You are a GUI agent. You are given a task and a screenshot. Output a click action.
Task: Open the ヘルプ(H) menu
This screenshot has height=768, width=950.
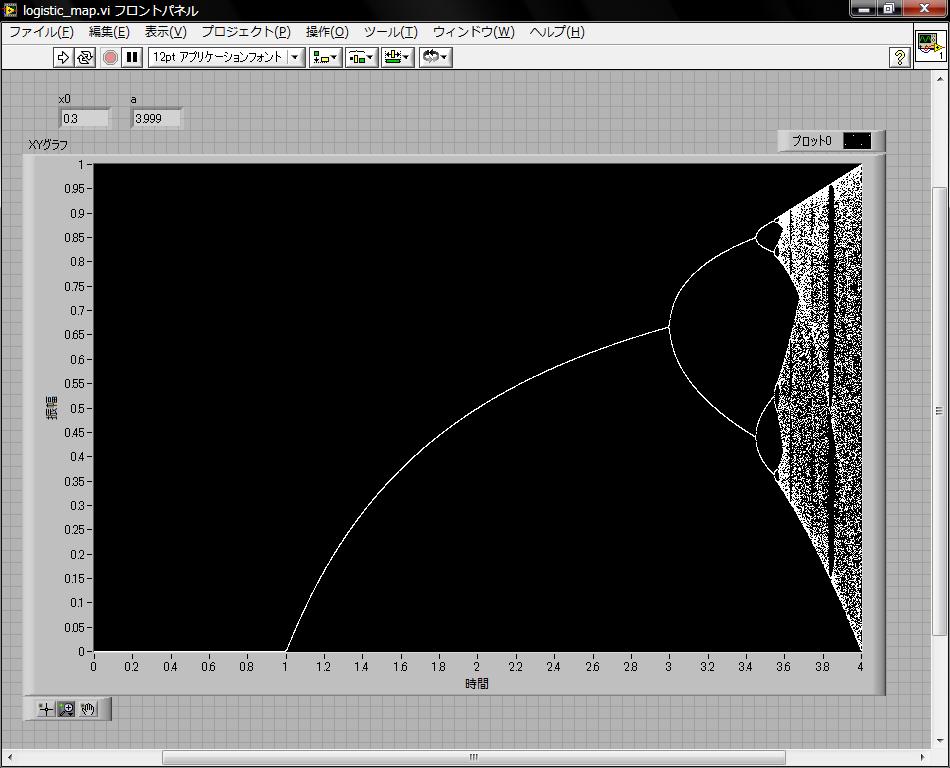(x=557, y=32)
